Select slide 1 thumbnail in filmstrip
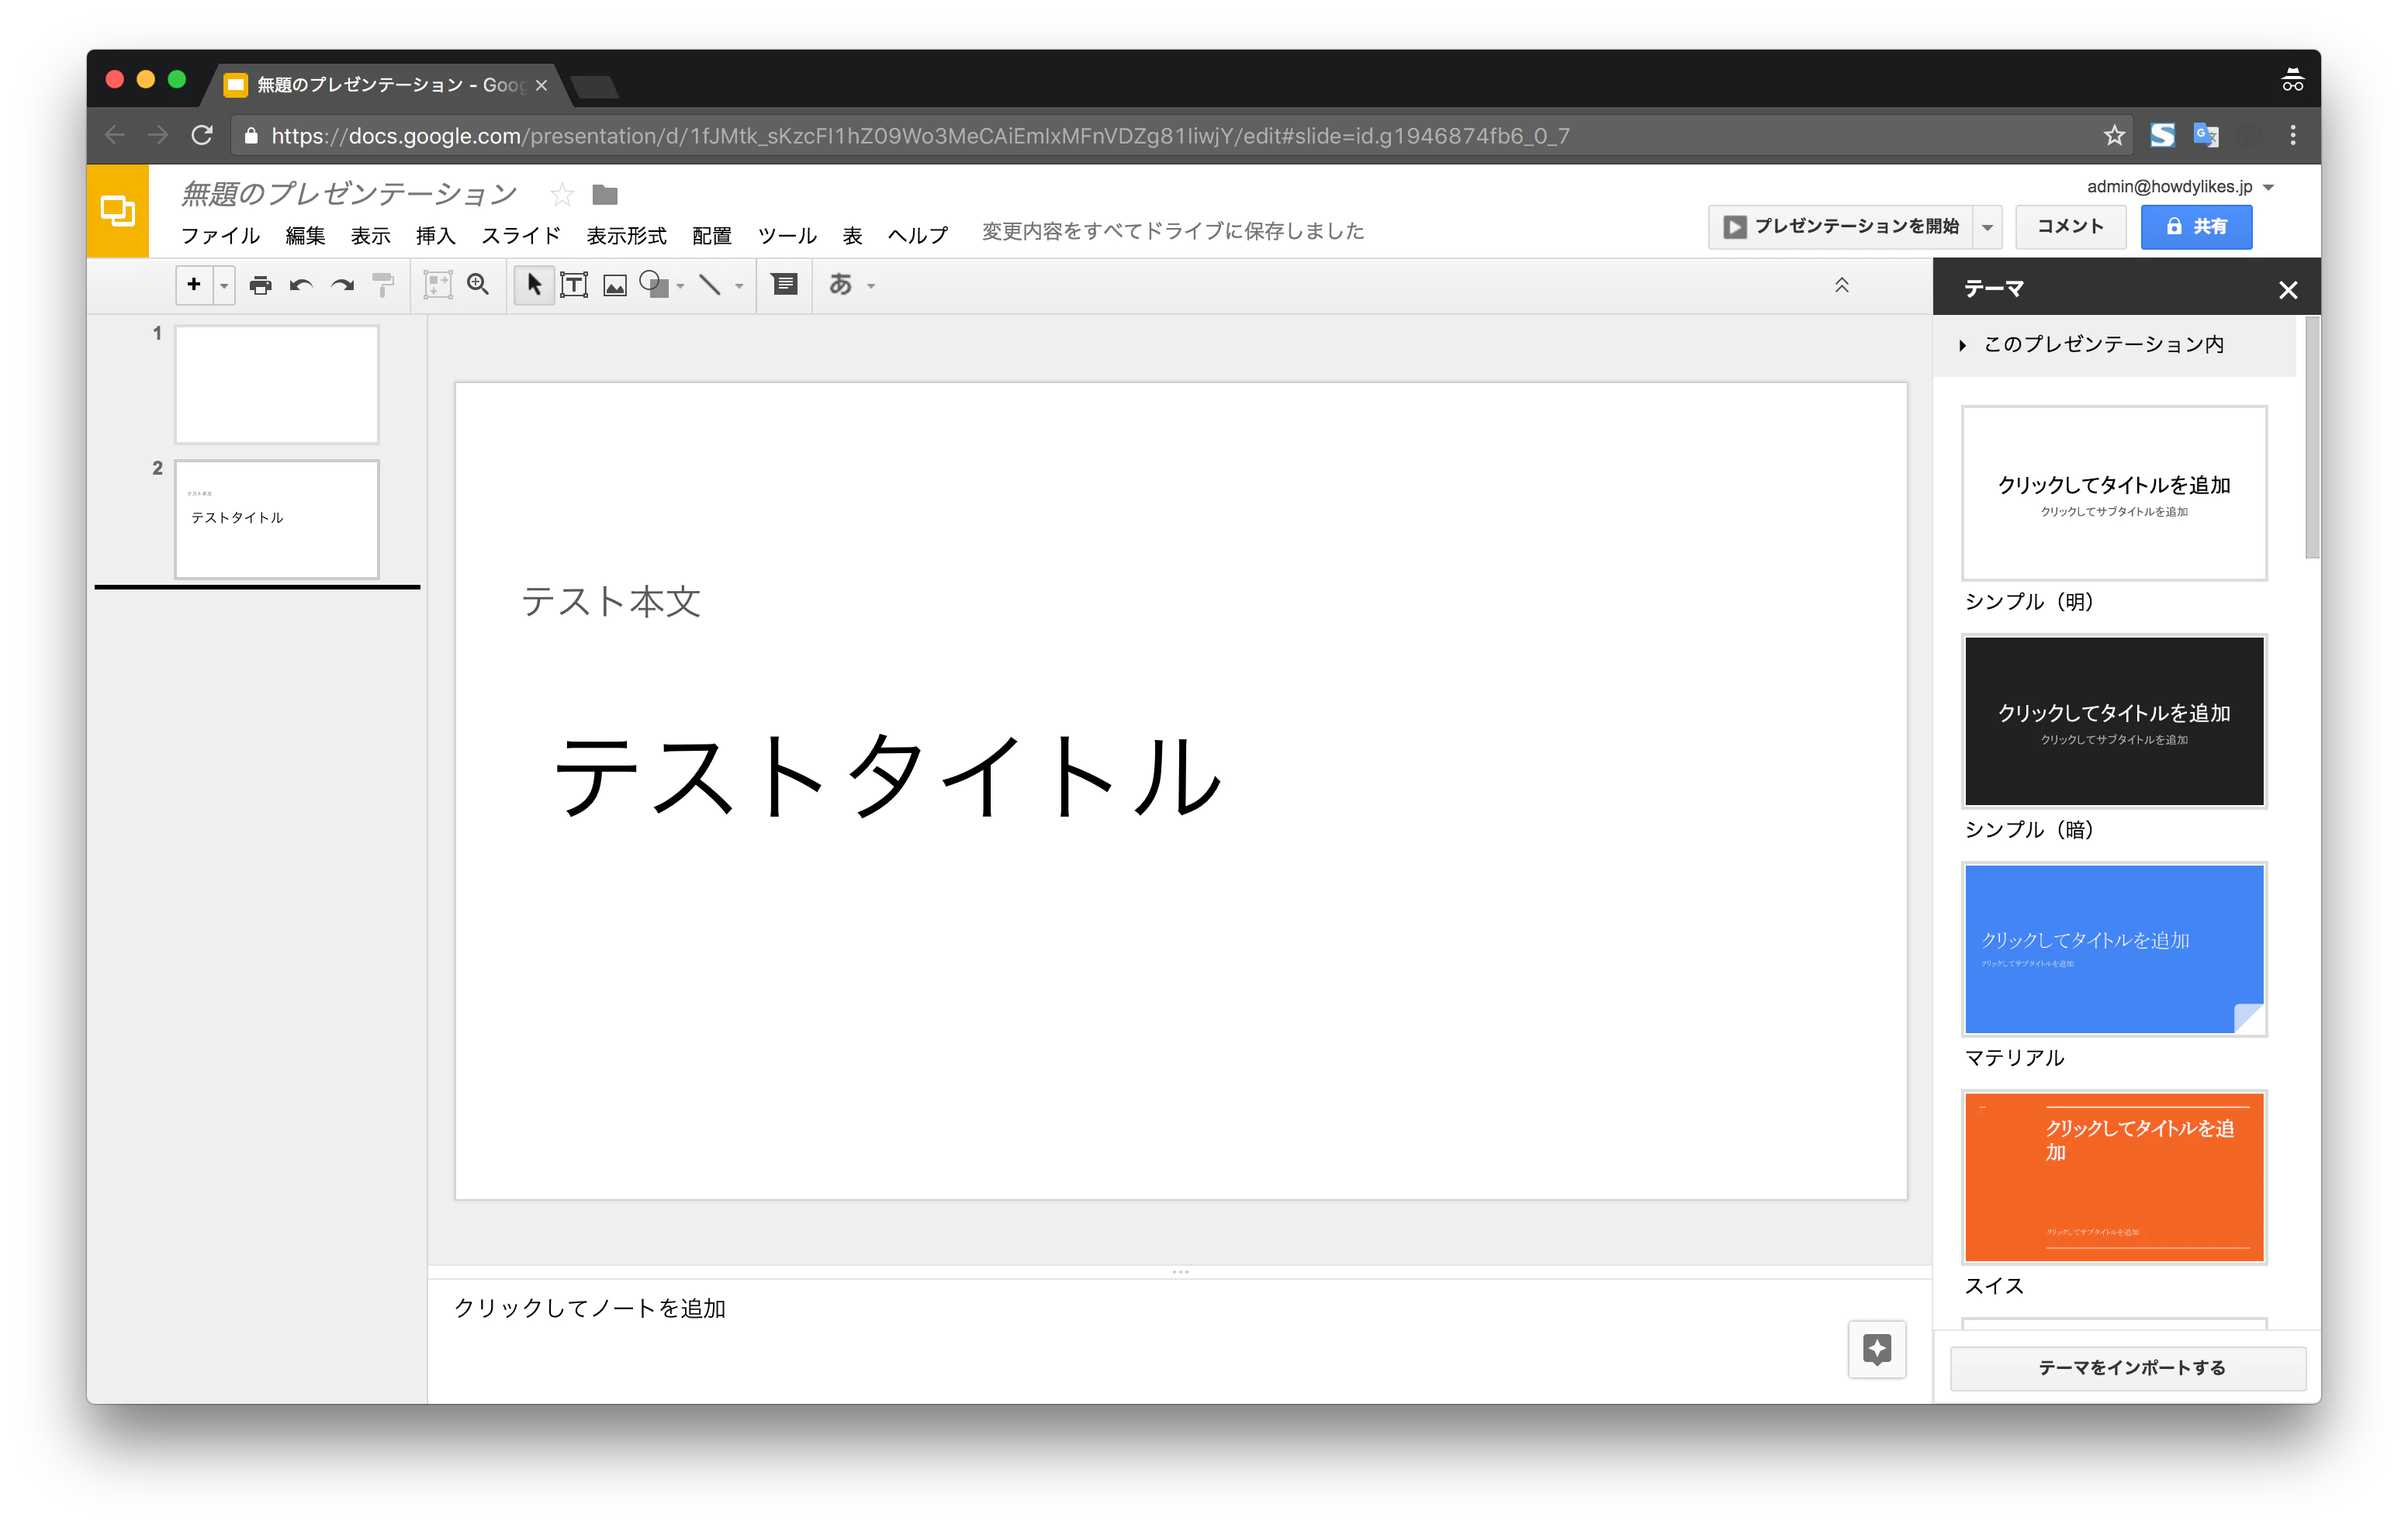Image resolution: width=2408 pixels, height=1528 pixels. coord(277,384)
